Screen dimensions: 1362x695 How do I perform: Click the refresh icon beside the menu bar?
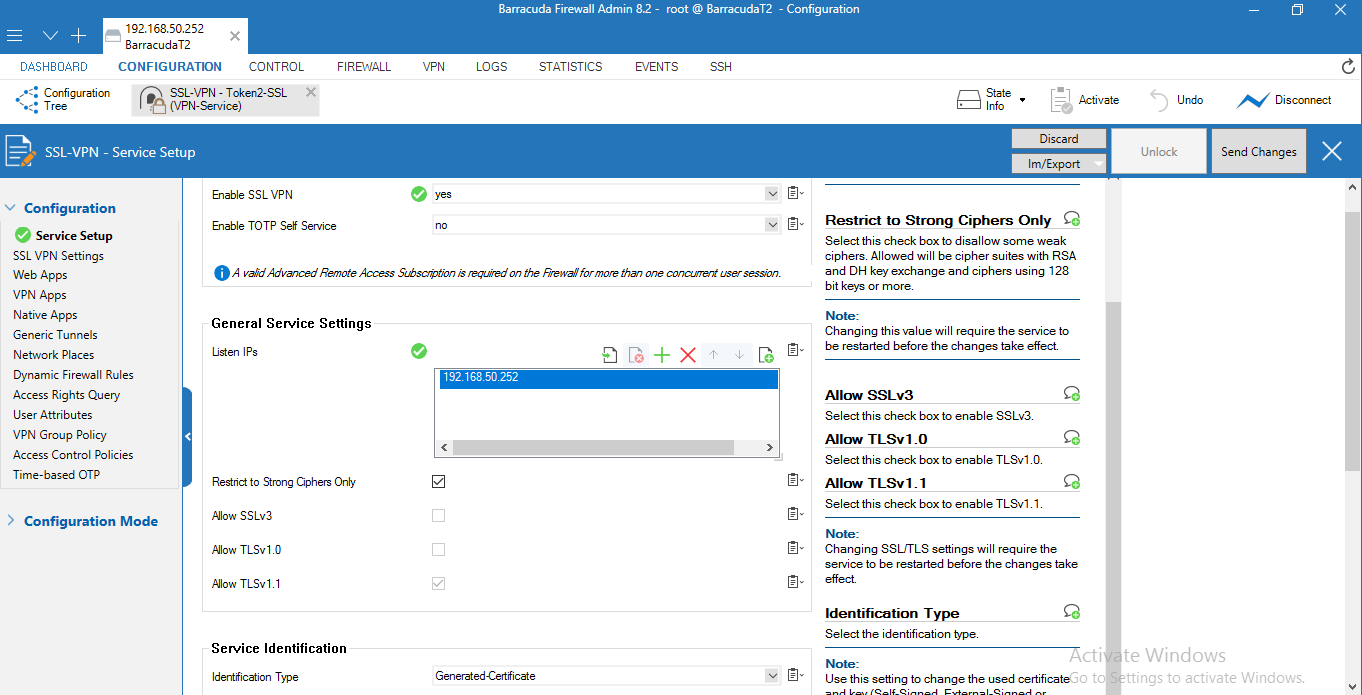(1348, 67)
